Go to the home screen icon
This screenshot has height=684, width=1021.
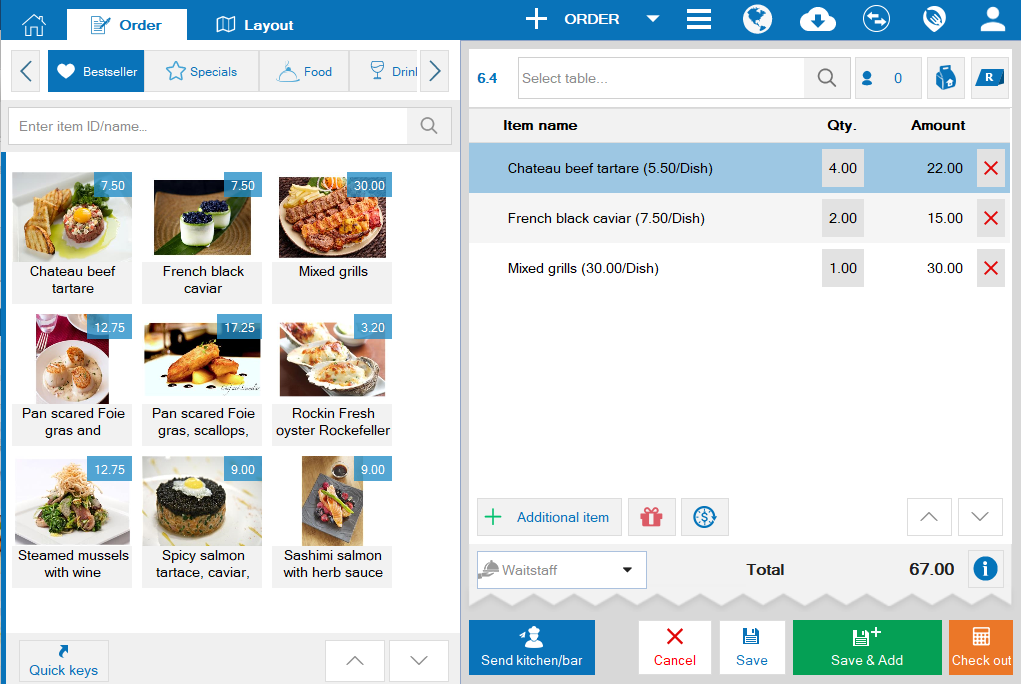(34, 25)
